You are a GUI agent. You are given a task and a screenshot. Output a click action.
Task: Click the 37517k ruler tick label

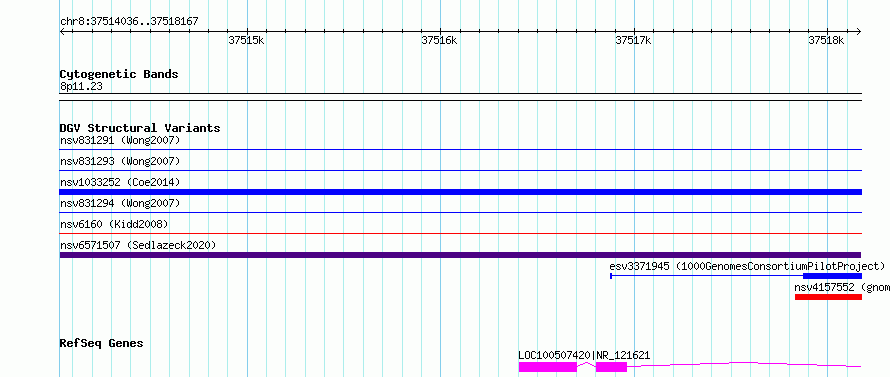coord(633,40)
